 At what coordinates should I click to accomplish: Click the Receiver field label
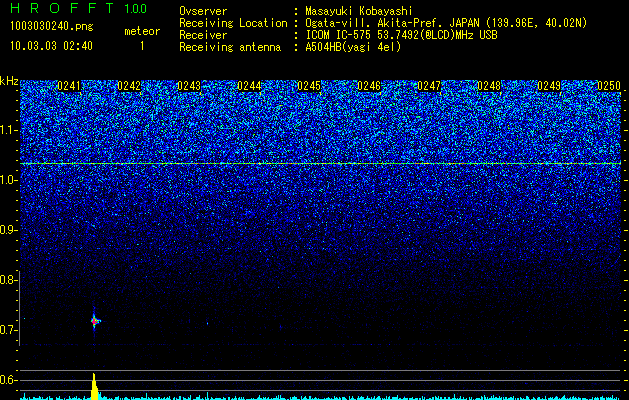[203, 35]
